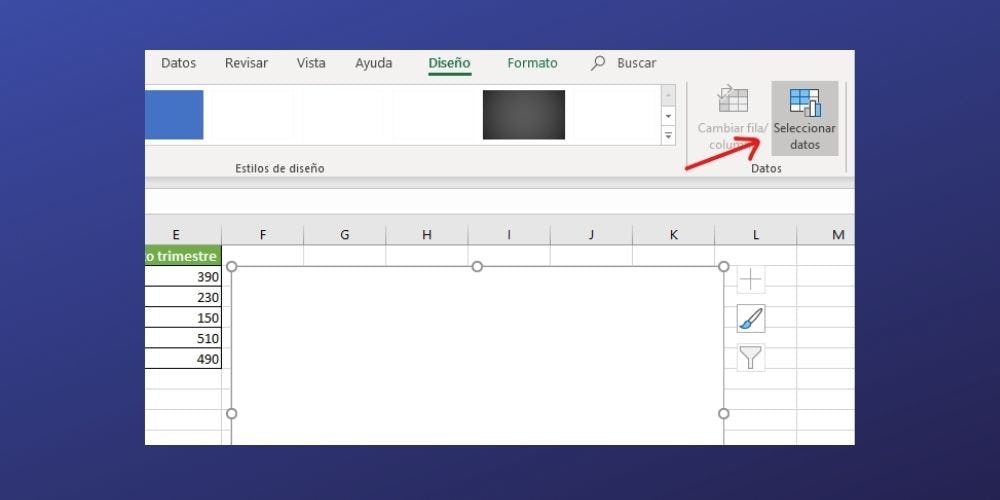Image resolution: width=1000 pixels, height=500 pixels.
Task: Click the Buscar magnifier icon
Action: (x=598, y=63)
